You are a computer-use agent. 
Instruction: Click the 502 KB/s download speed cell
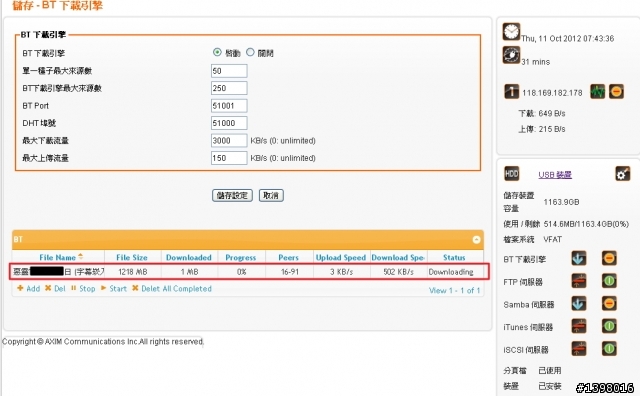pyautogui.click(x=398, y=272)
